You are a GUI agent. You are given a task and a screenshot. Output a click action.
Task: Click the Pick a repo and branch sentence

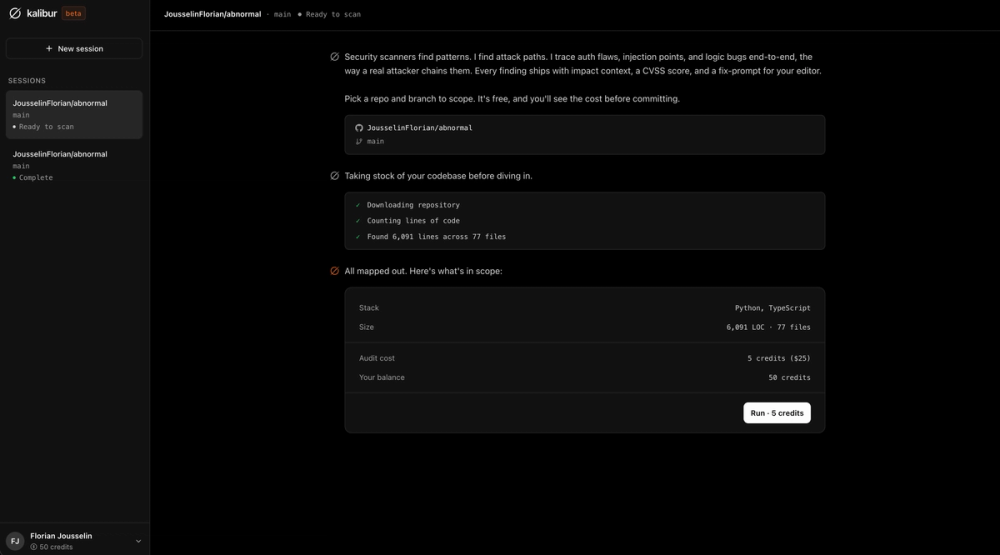(x=512, y=99)
